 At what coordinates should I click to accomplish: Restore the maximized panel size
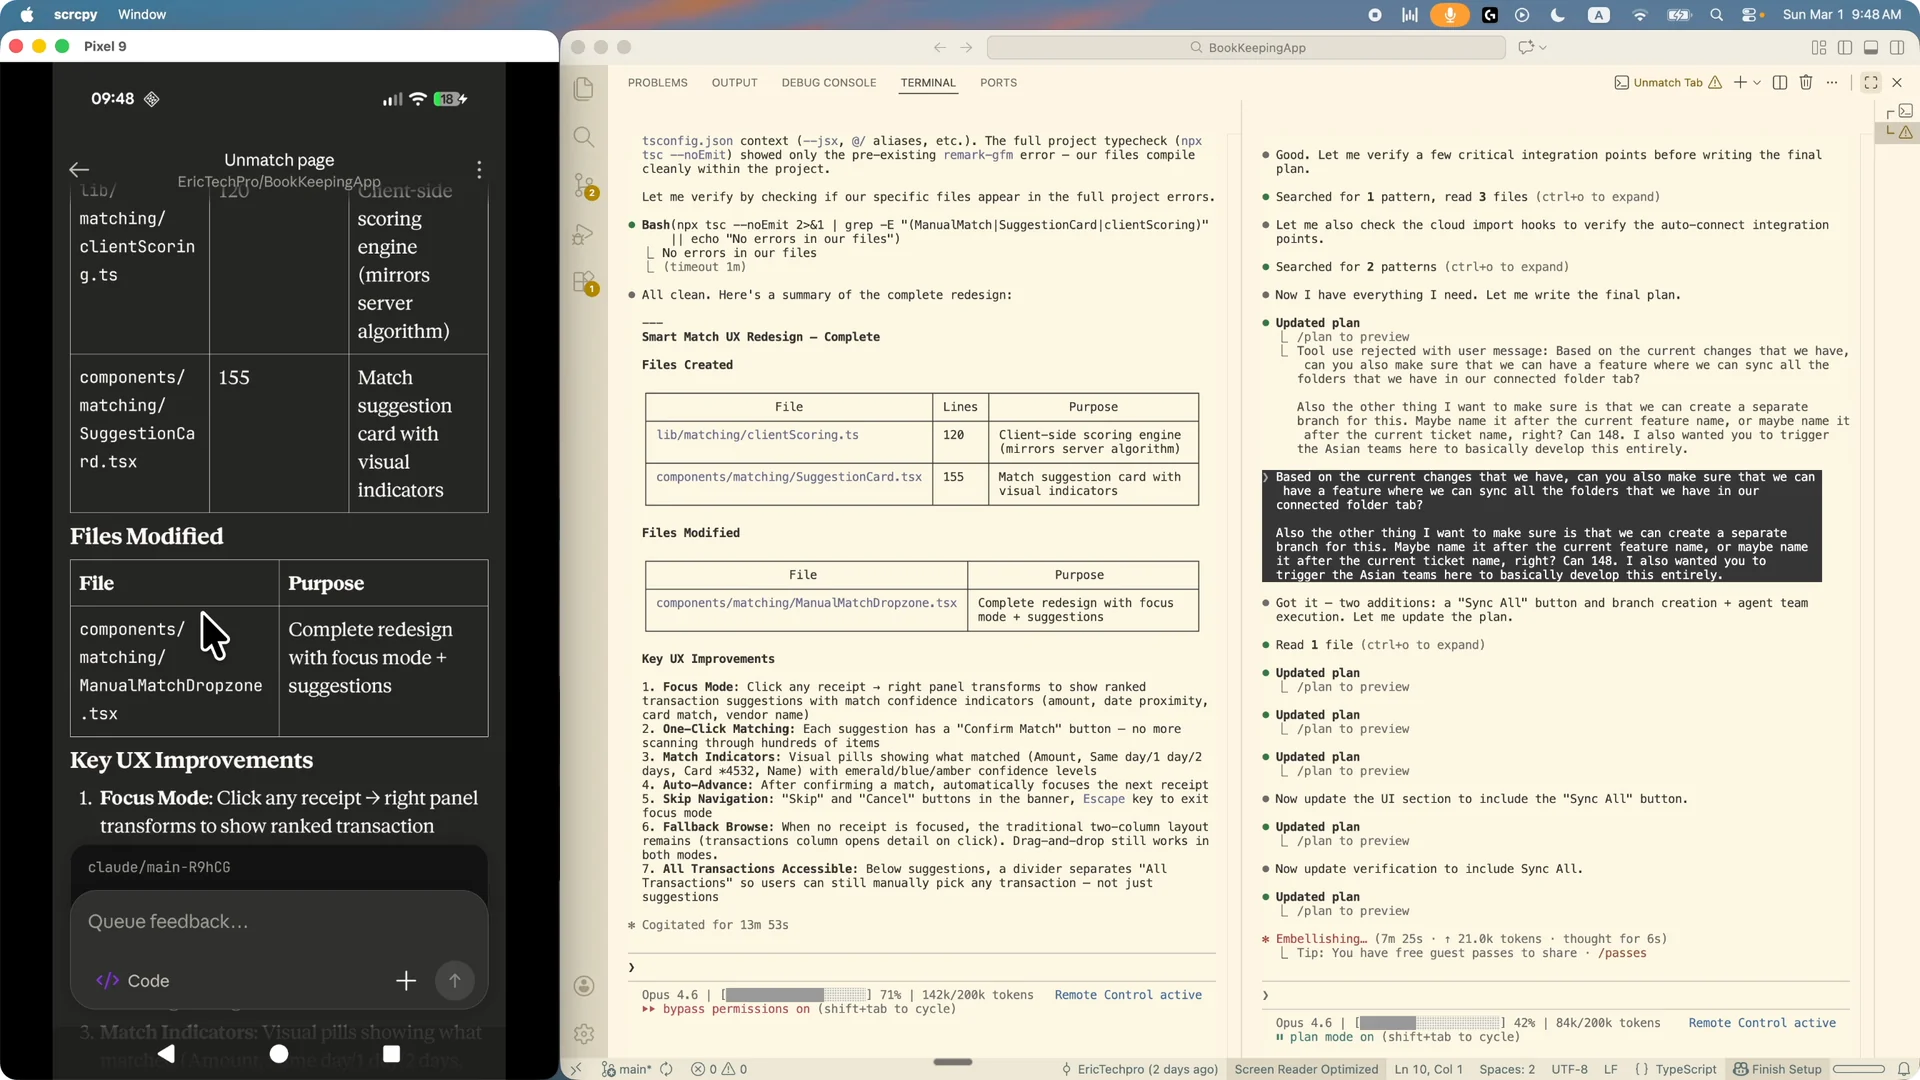point(1871,83)
